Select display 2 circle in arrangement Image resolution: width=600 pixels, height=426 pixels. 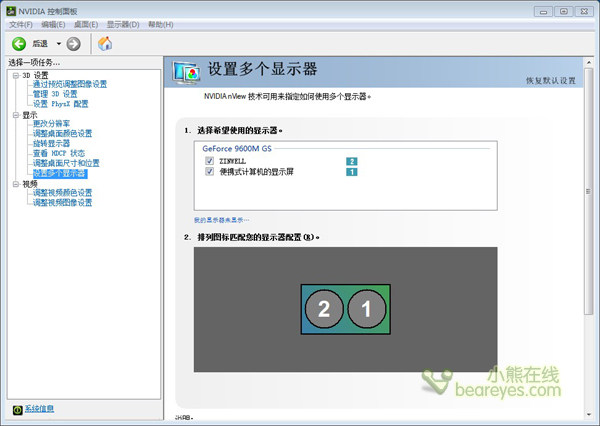point(324,309)
